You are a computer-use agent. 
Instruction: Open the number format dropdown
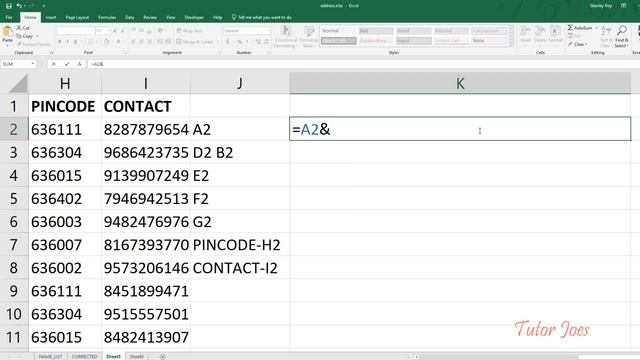(268, 31)
